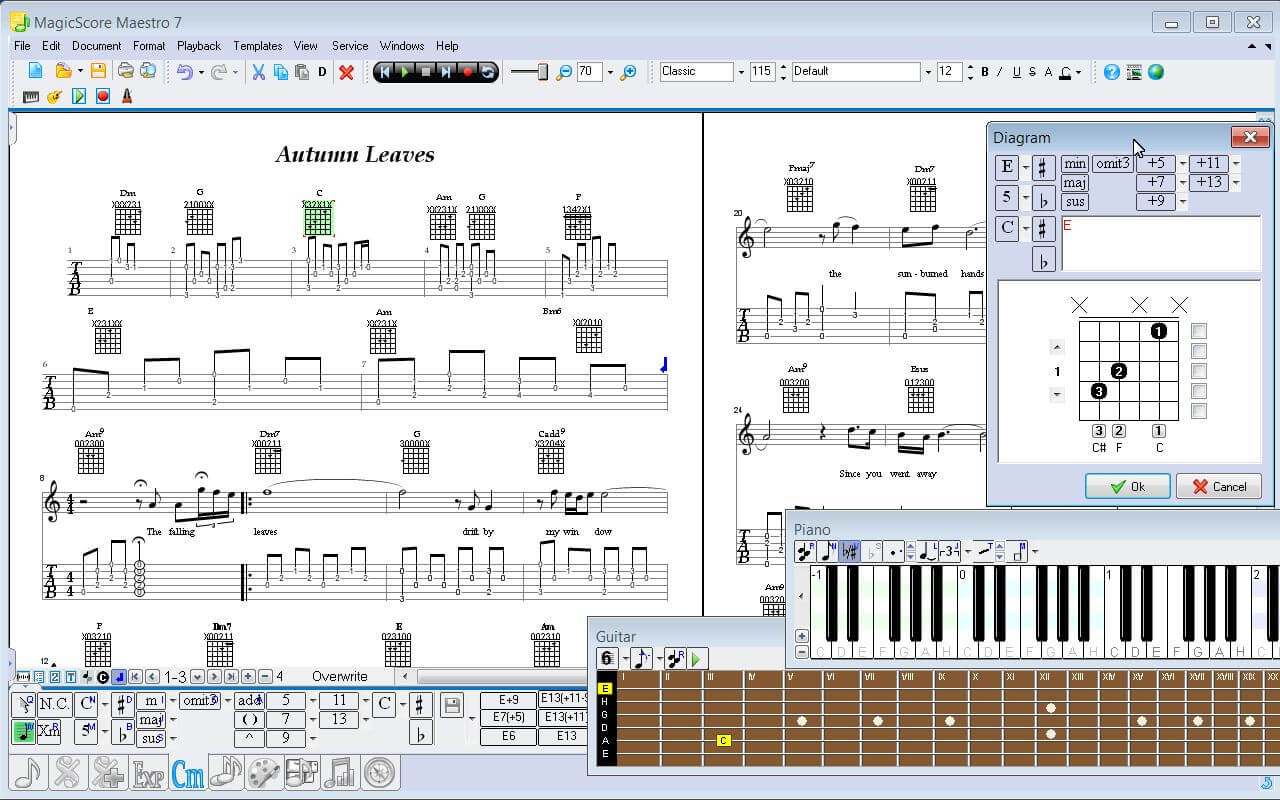Toggle the sharp for root E in Diagram dialog

coord(1043,167)
